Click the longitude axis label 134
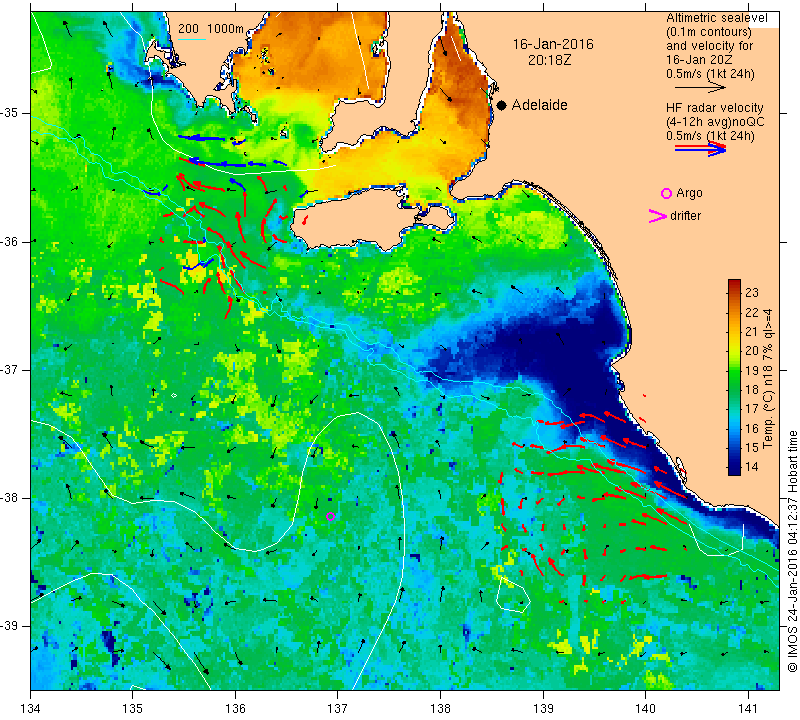The width and height of the screenshot is (800, 720). [x=31, y=709]
